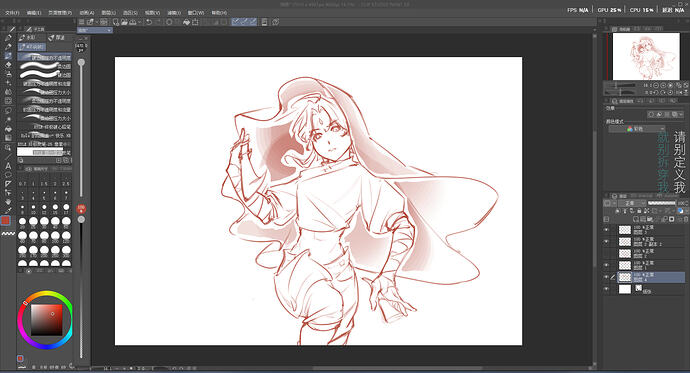The width and height of the screenshot is (690, 373).
Task: Click the canvas vertical scrollbar
Action: pyautogui.click(x=595, y=198)
